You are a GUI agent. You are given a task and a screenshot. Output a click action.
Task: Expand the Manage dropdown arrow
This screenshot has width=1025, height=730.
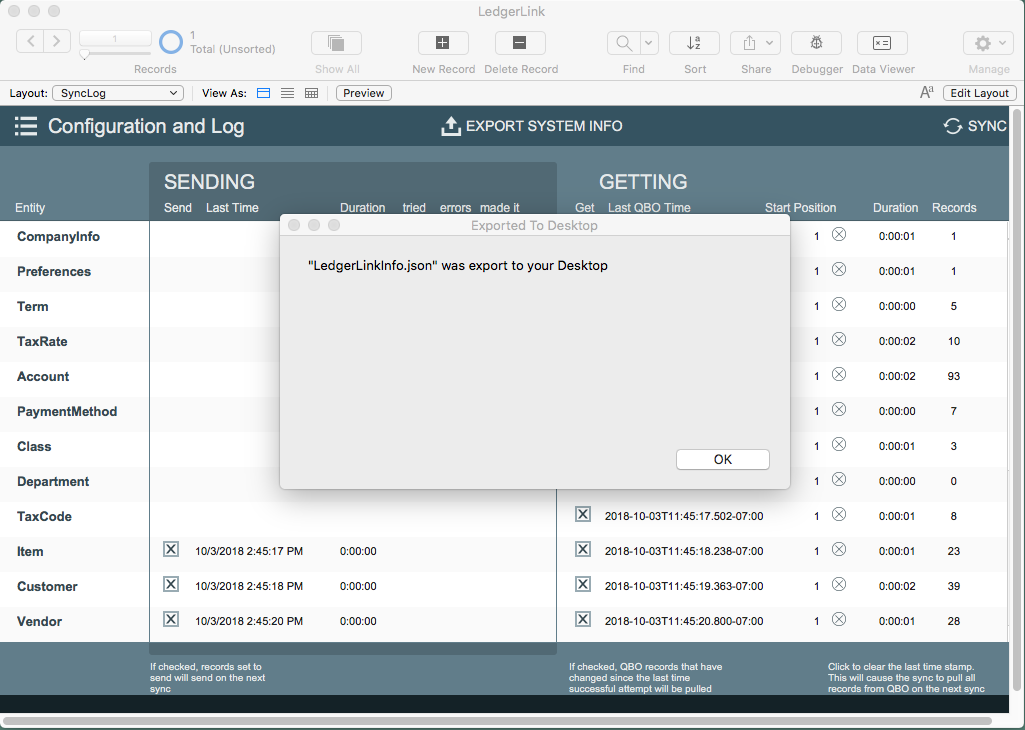1003,43
